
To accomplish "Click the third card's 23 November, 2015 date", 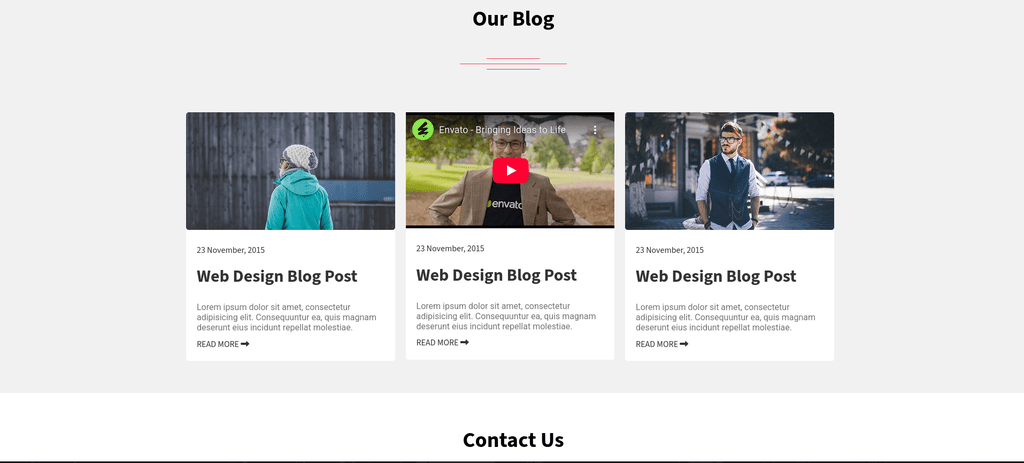I will [x=669, y=250].
